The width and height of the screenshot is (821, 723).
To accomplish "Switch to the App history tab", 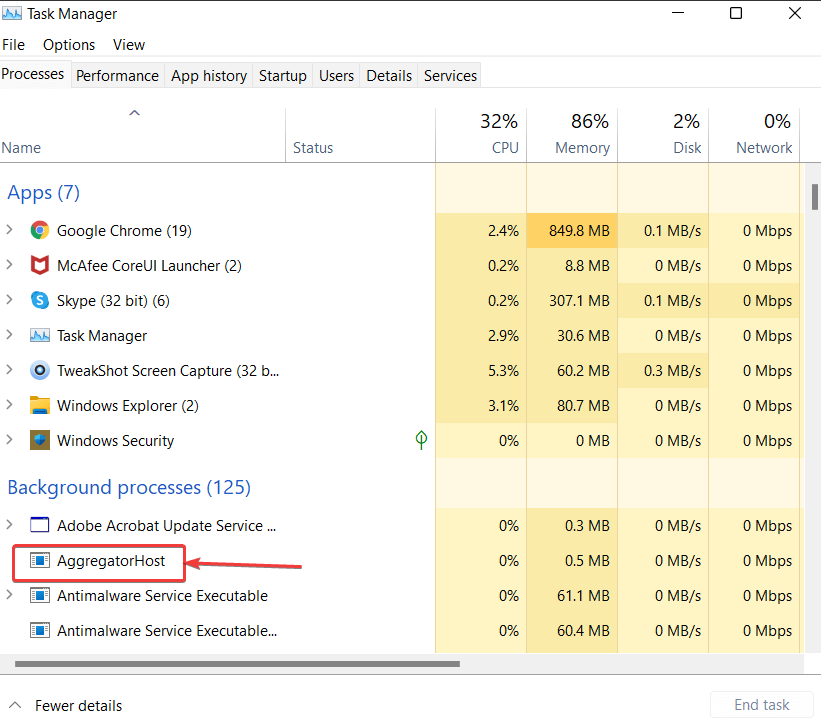I will click(x=209, y=76).
